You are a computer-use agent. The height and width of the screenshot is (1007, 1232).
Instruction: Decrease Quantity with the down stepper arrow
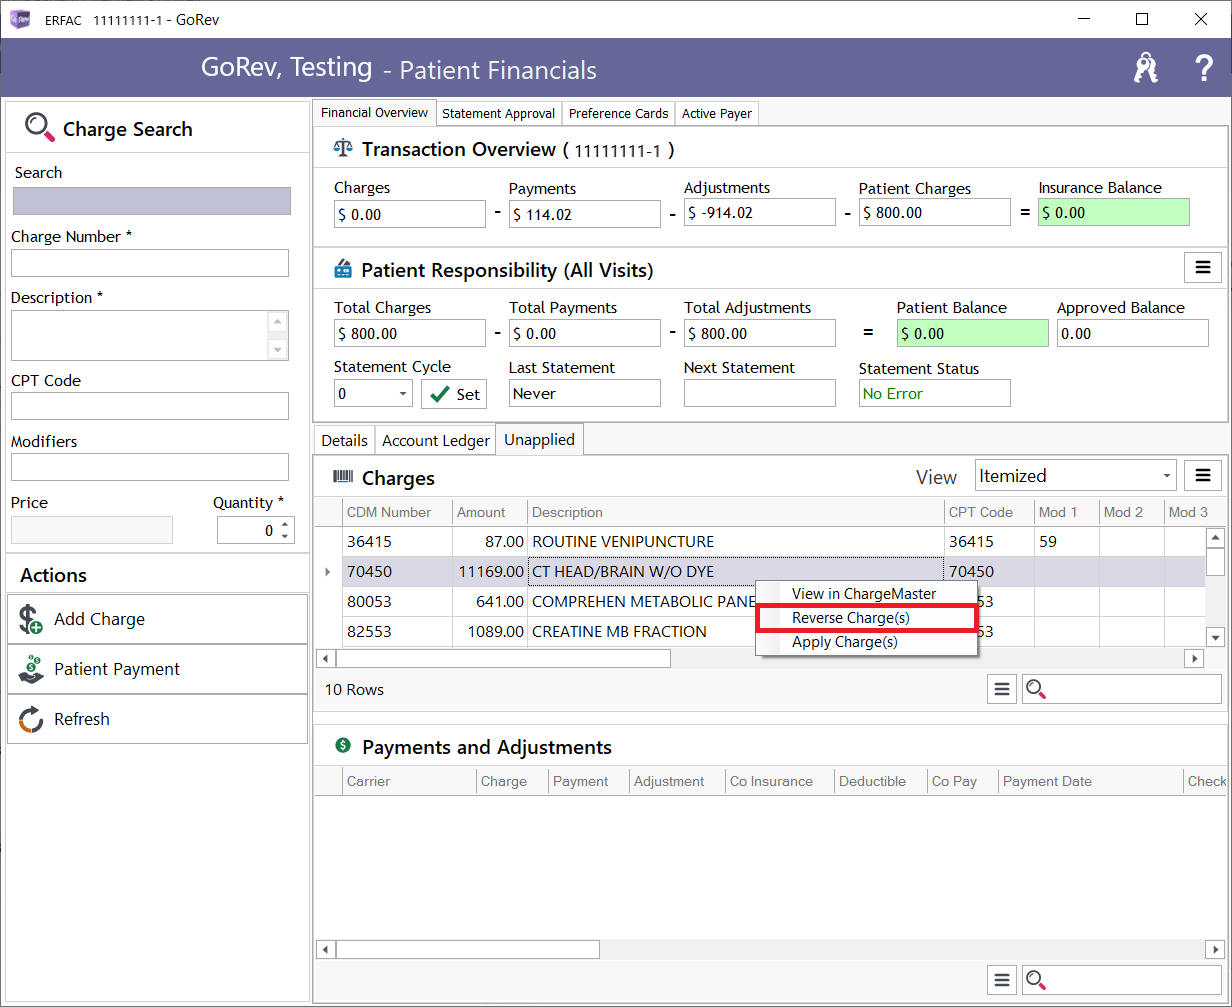pos(286,537)
